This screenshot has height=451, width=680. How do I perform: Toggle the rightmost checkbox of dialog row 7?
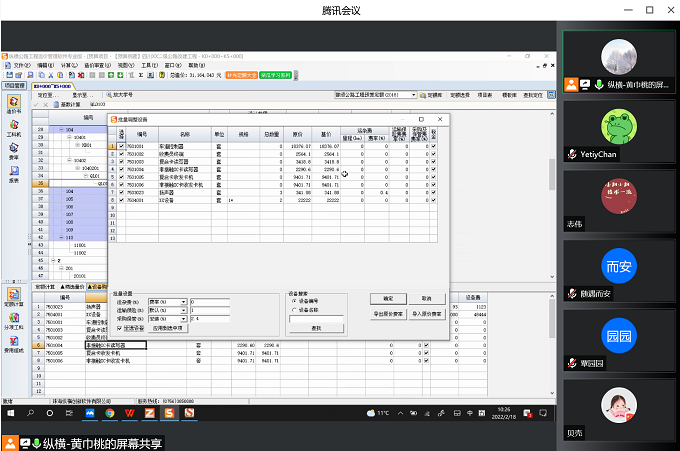(x=433, y=192)
